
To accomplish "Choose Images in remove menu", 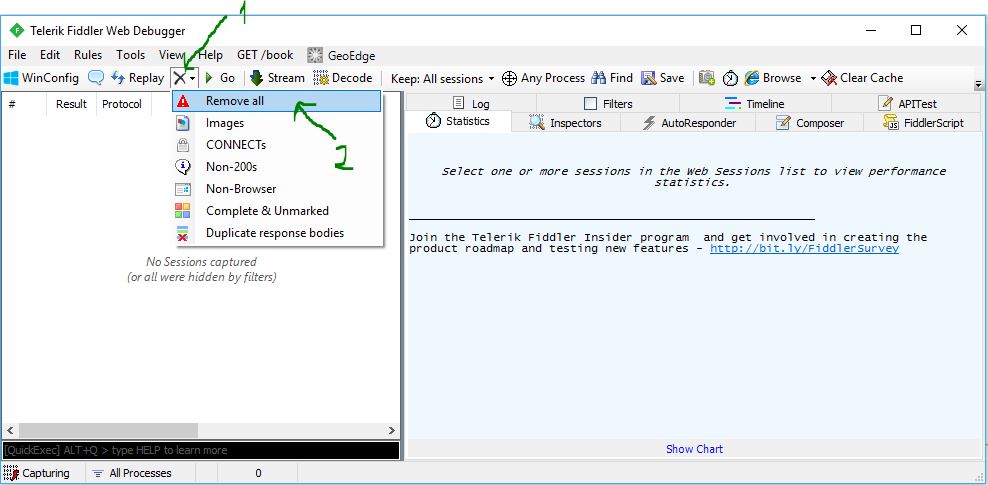I will [277, 123].
